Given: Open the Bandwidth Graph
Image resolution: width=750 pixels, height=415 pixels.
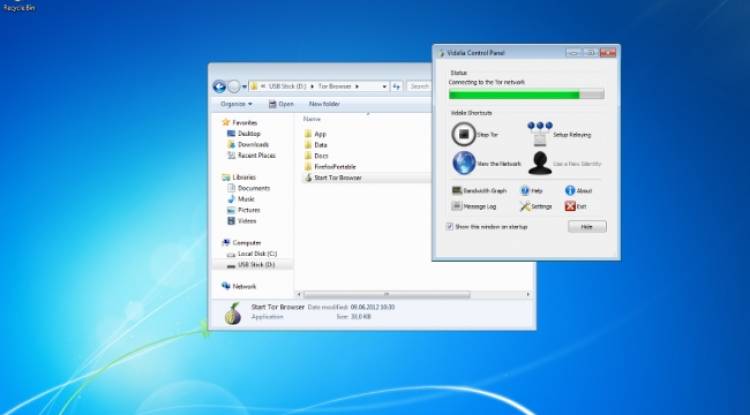Looking at the screenshot, I should click(479, 190).
